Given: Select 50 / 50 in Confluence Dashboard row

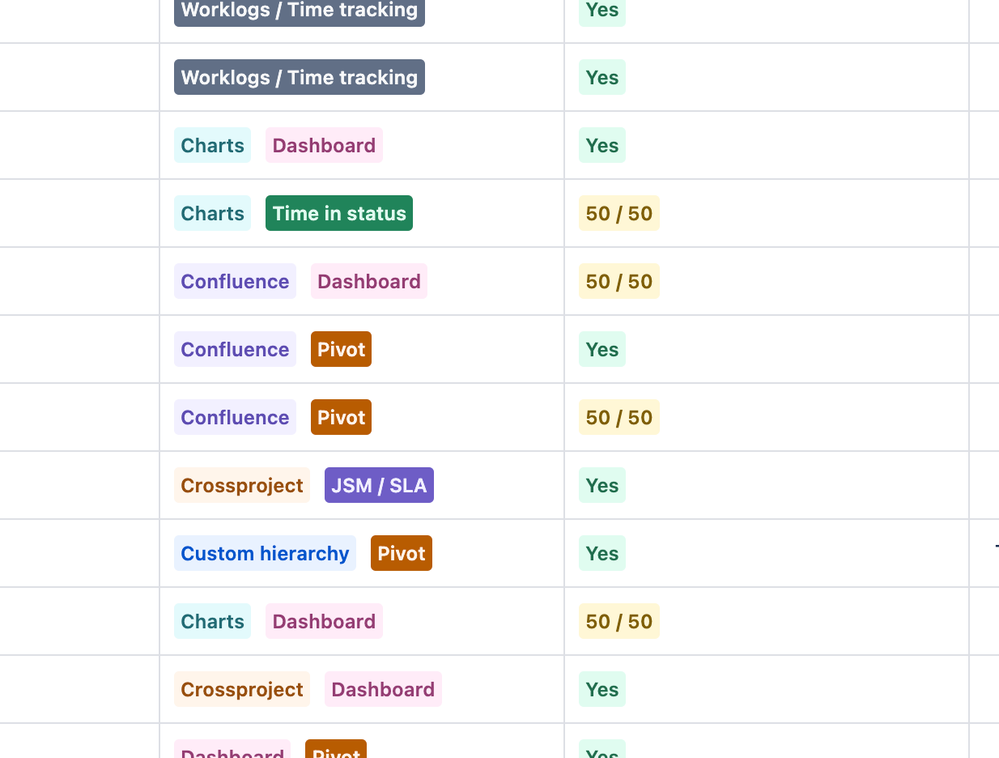Looking at the screenshot, I should (x=619, y=282).
